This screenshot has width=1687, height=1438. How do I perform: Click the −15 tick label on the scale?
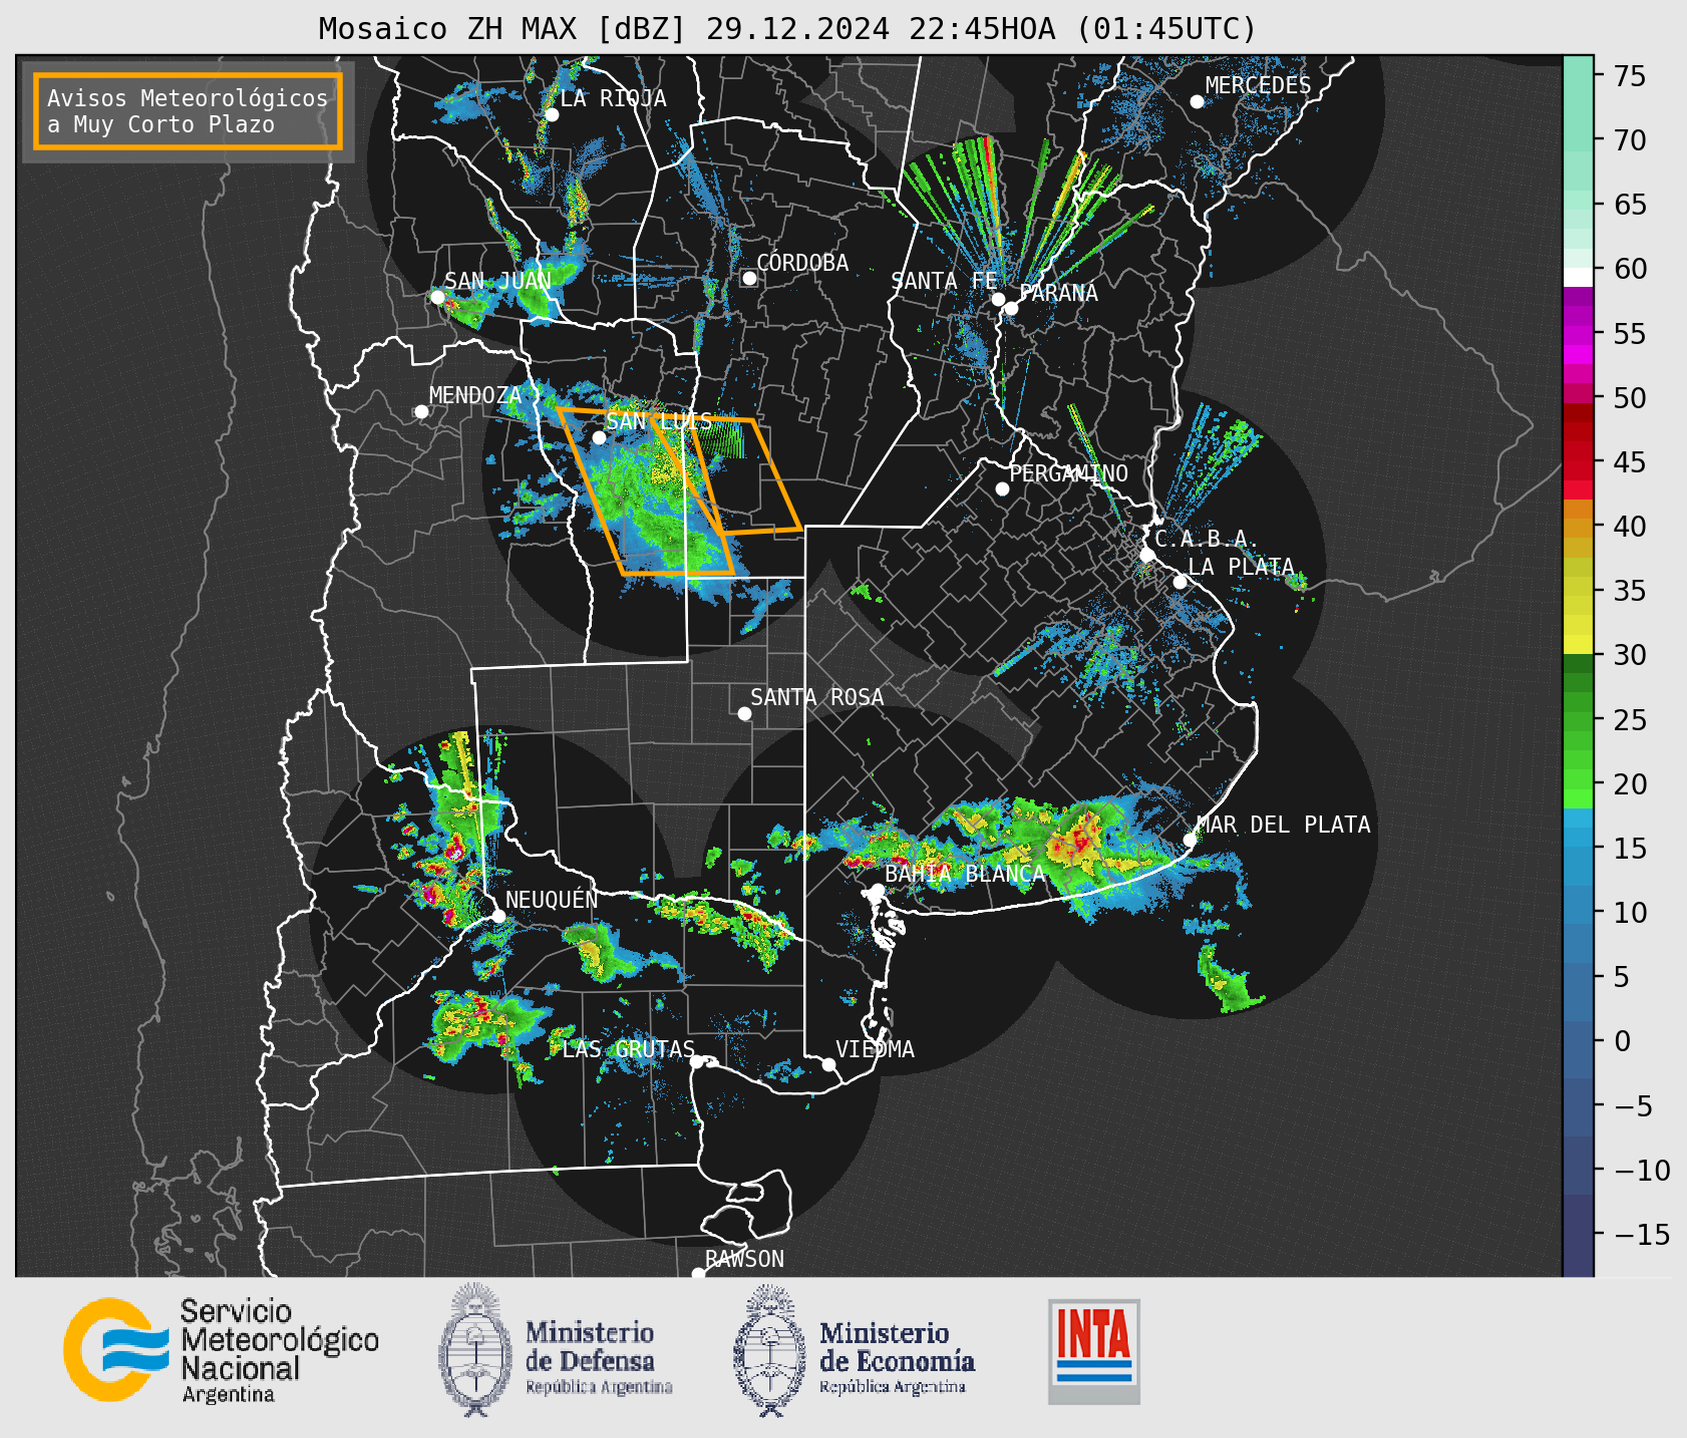(x=1641, y=1235)
